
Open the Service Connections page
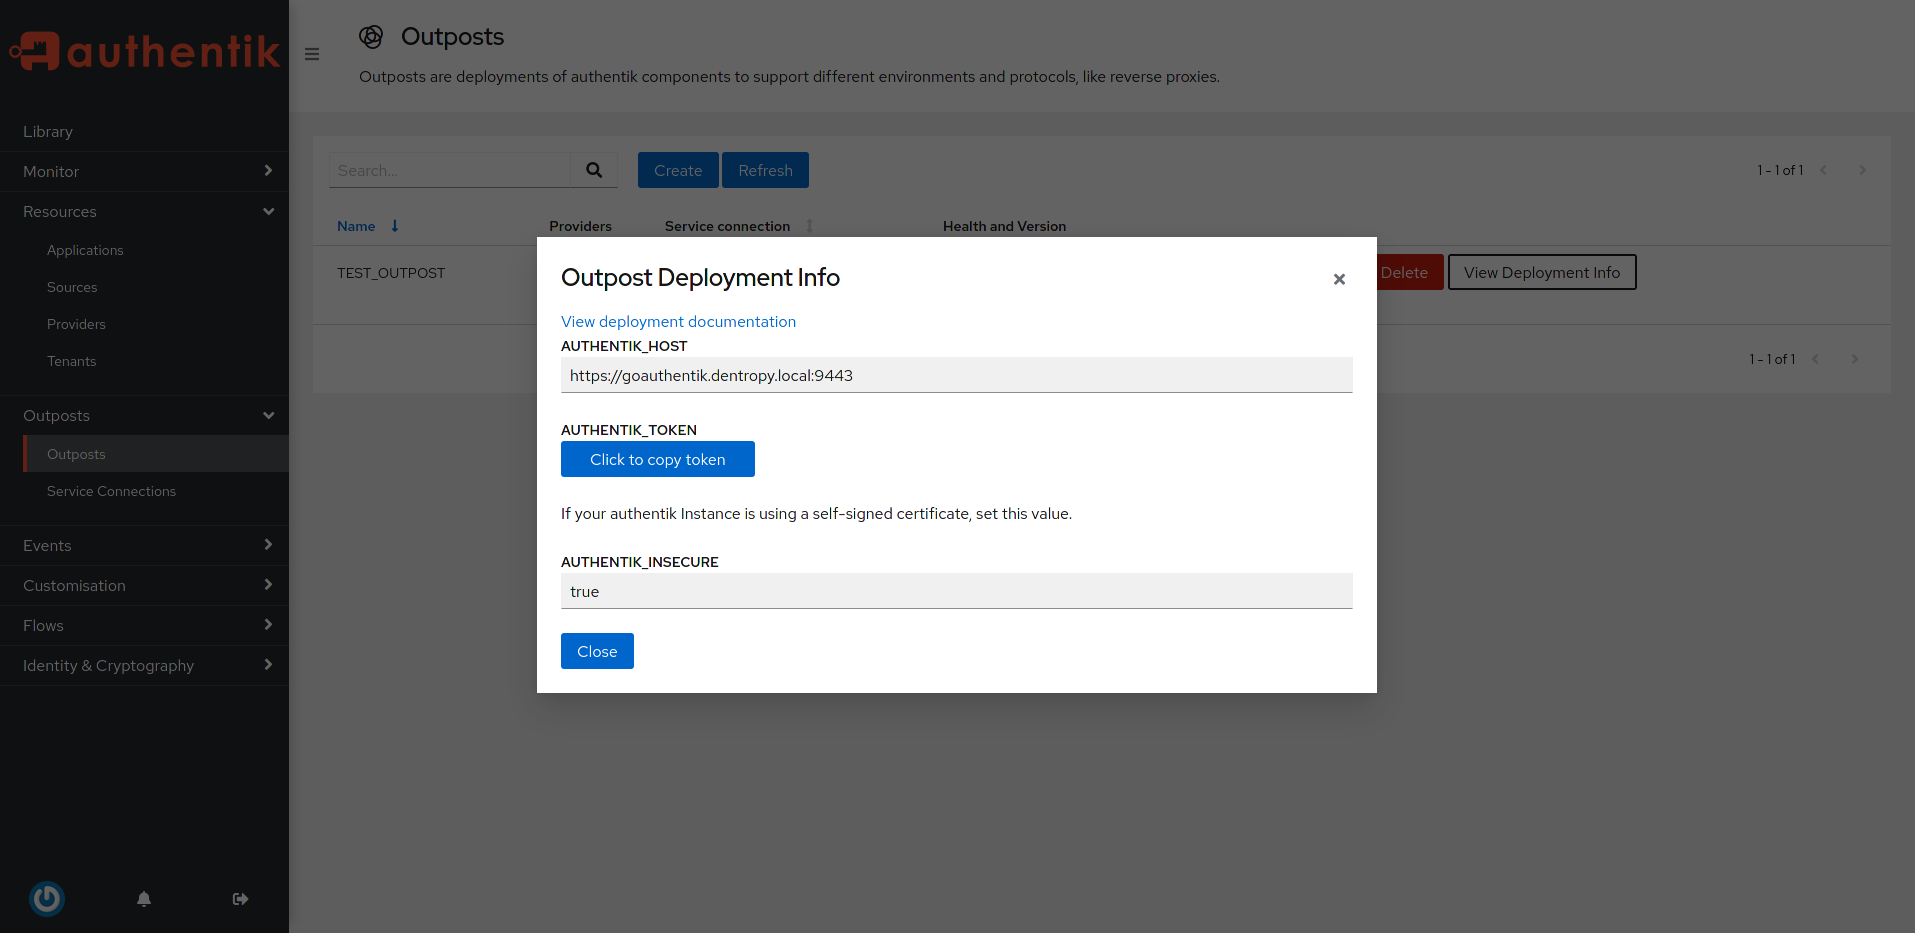(111, 491)
